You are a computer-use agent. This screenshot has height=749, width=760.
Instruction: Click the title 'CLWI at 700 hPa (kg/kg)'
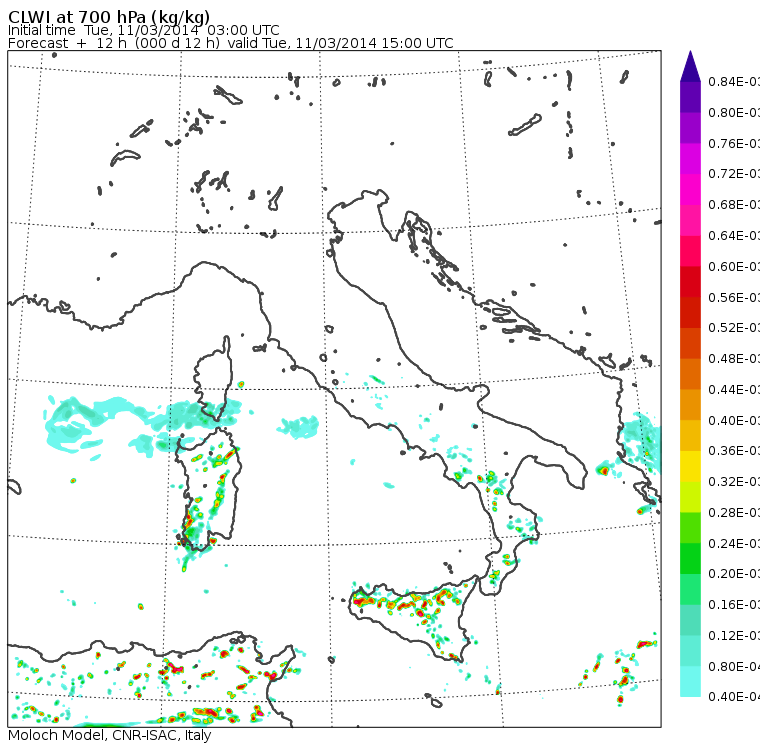(x=109, y=17)
